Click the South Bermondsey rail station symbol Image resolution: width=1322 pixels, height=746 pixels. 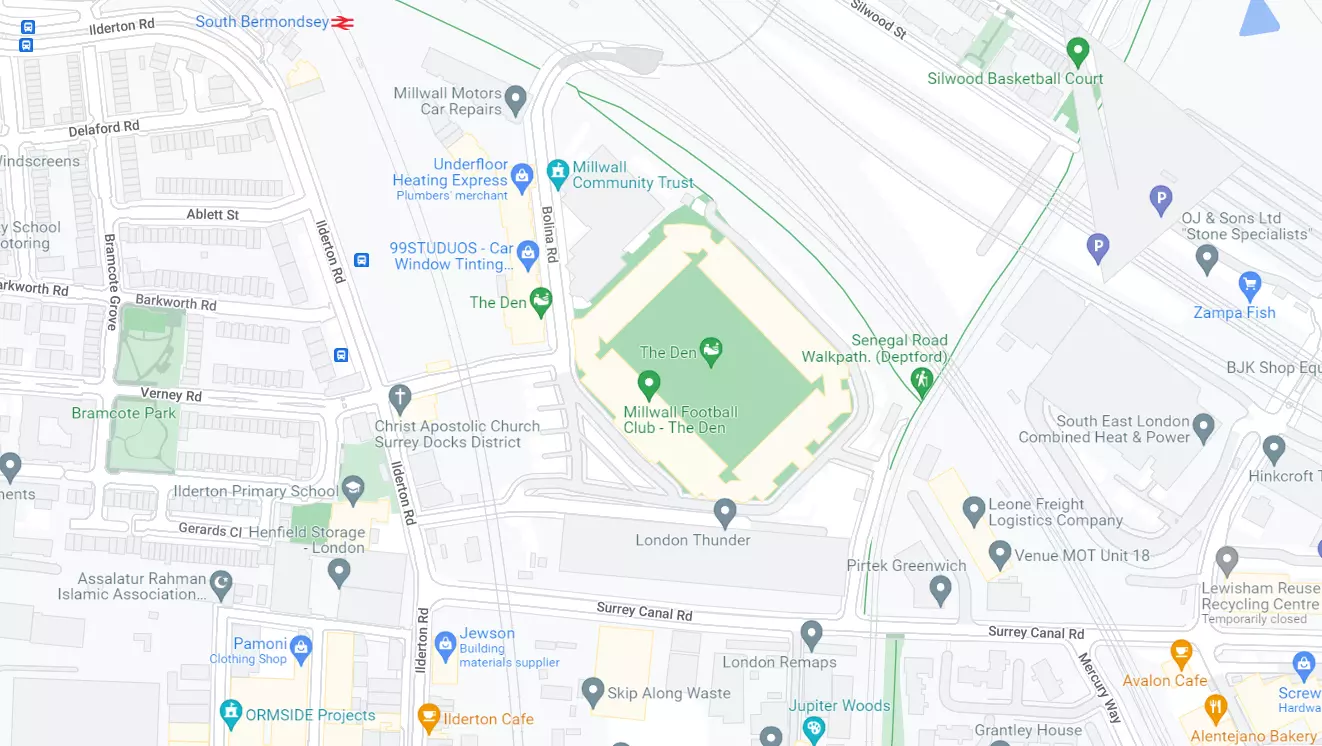tap(343, 22)
